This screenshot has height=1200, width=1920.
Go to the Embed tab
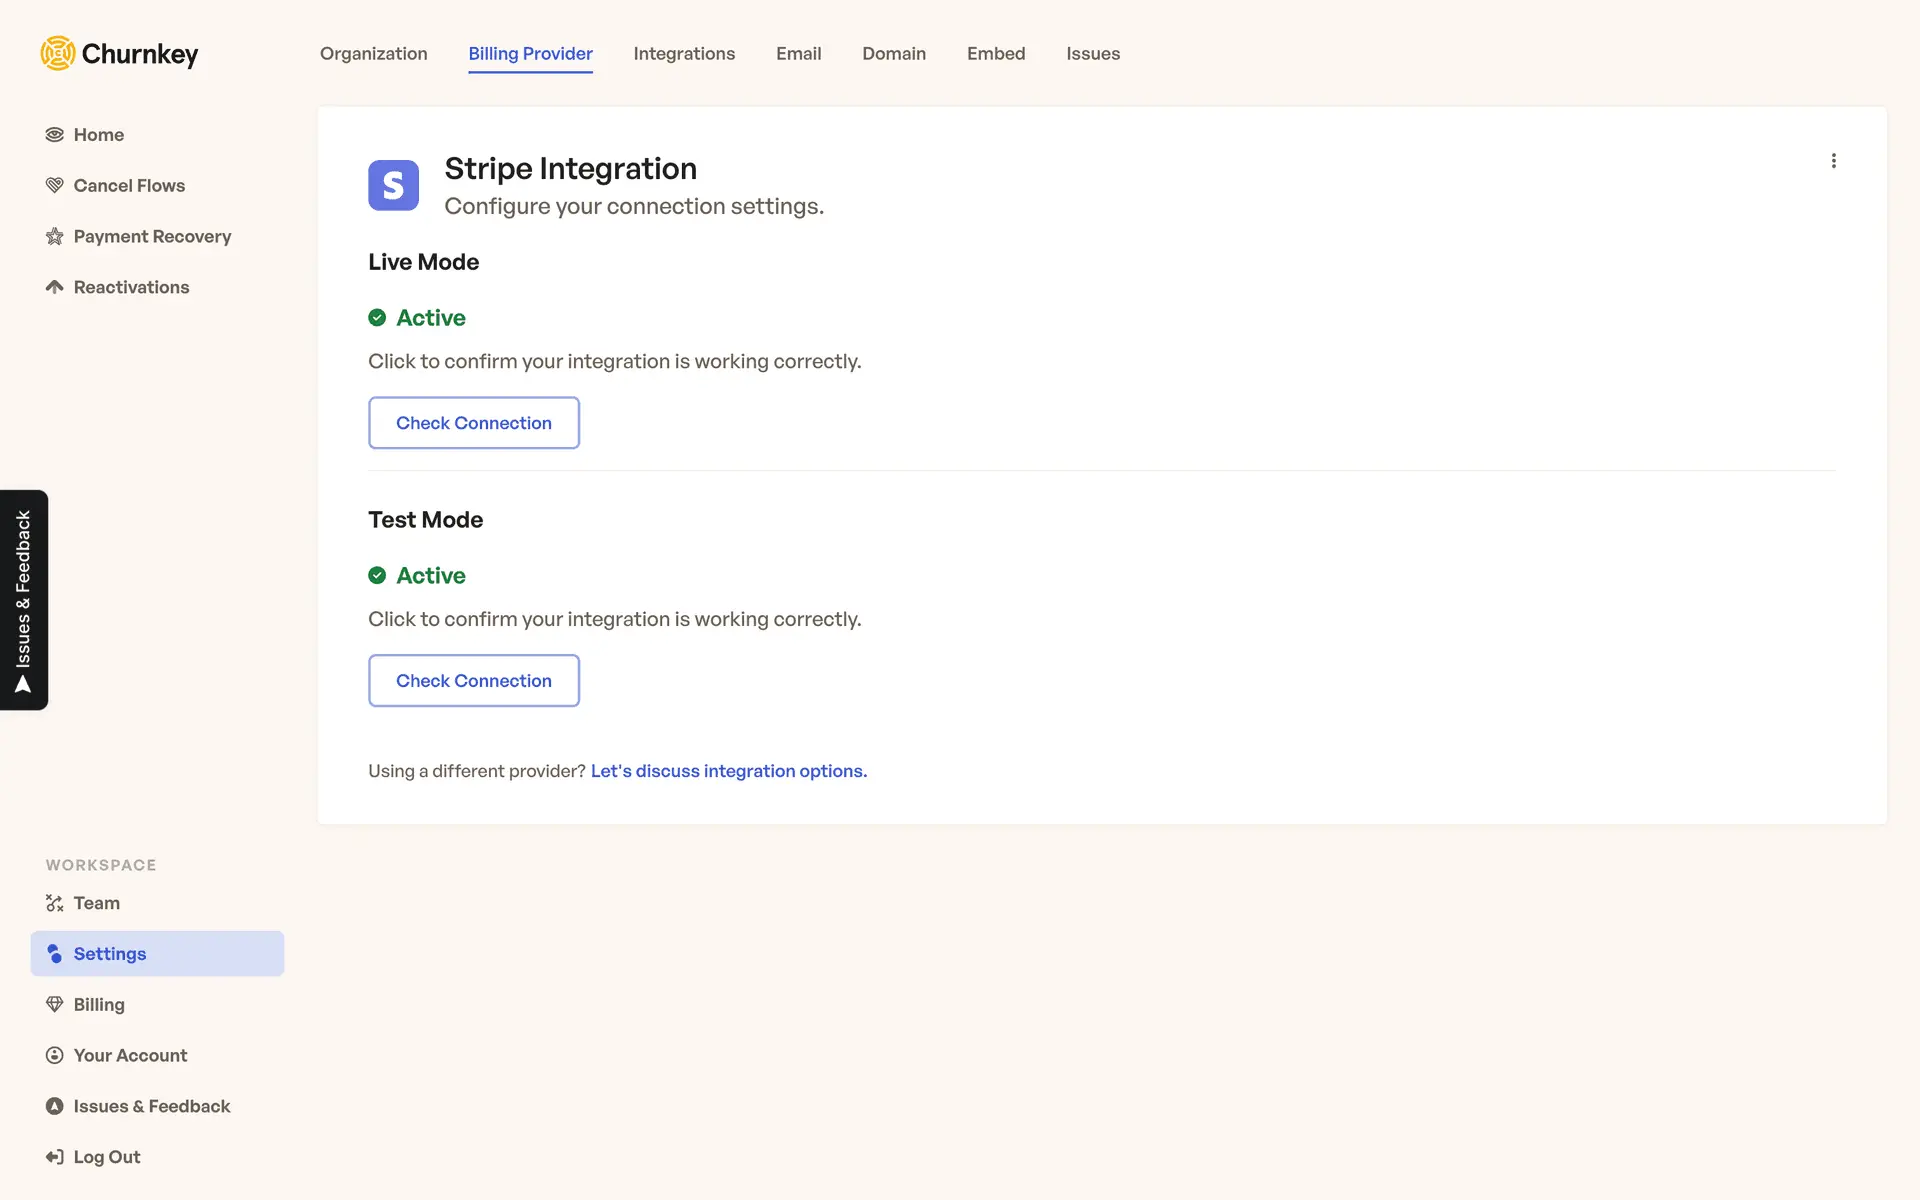995,54
